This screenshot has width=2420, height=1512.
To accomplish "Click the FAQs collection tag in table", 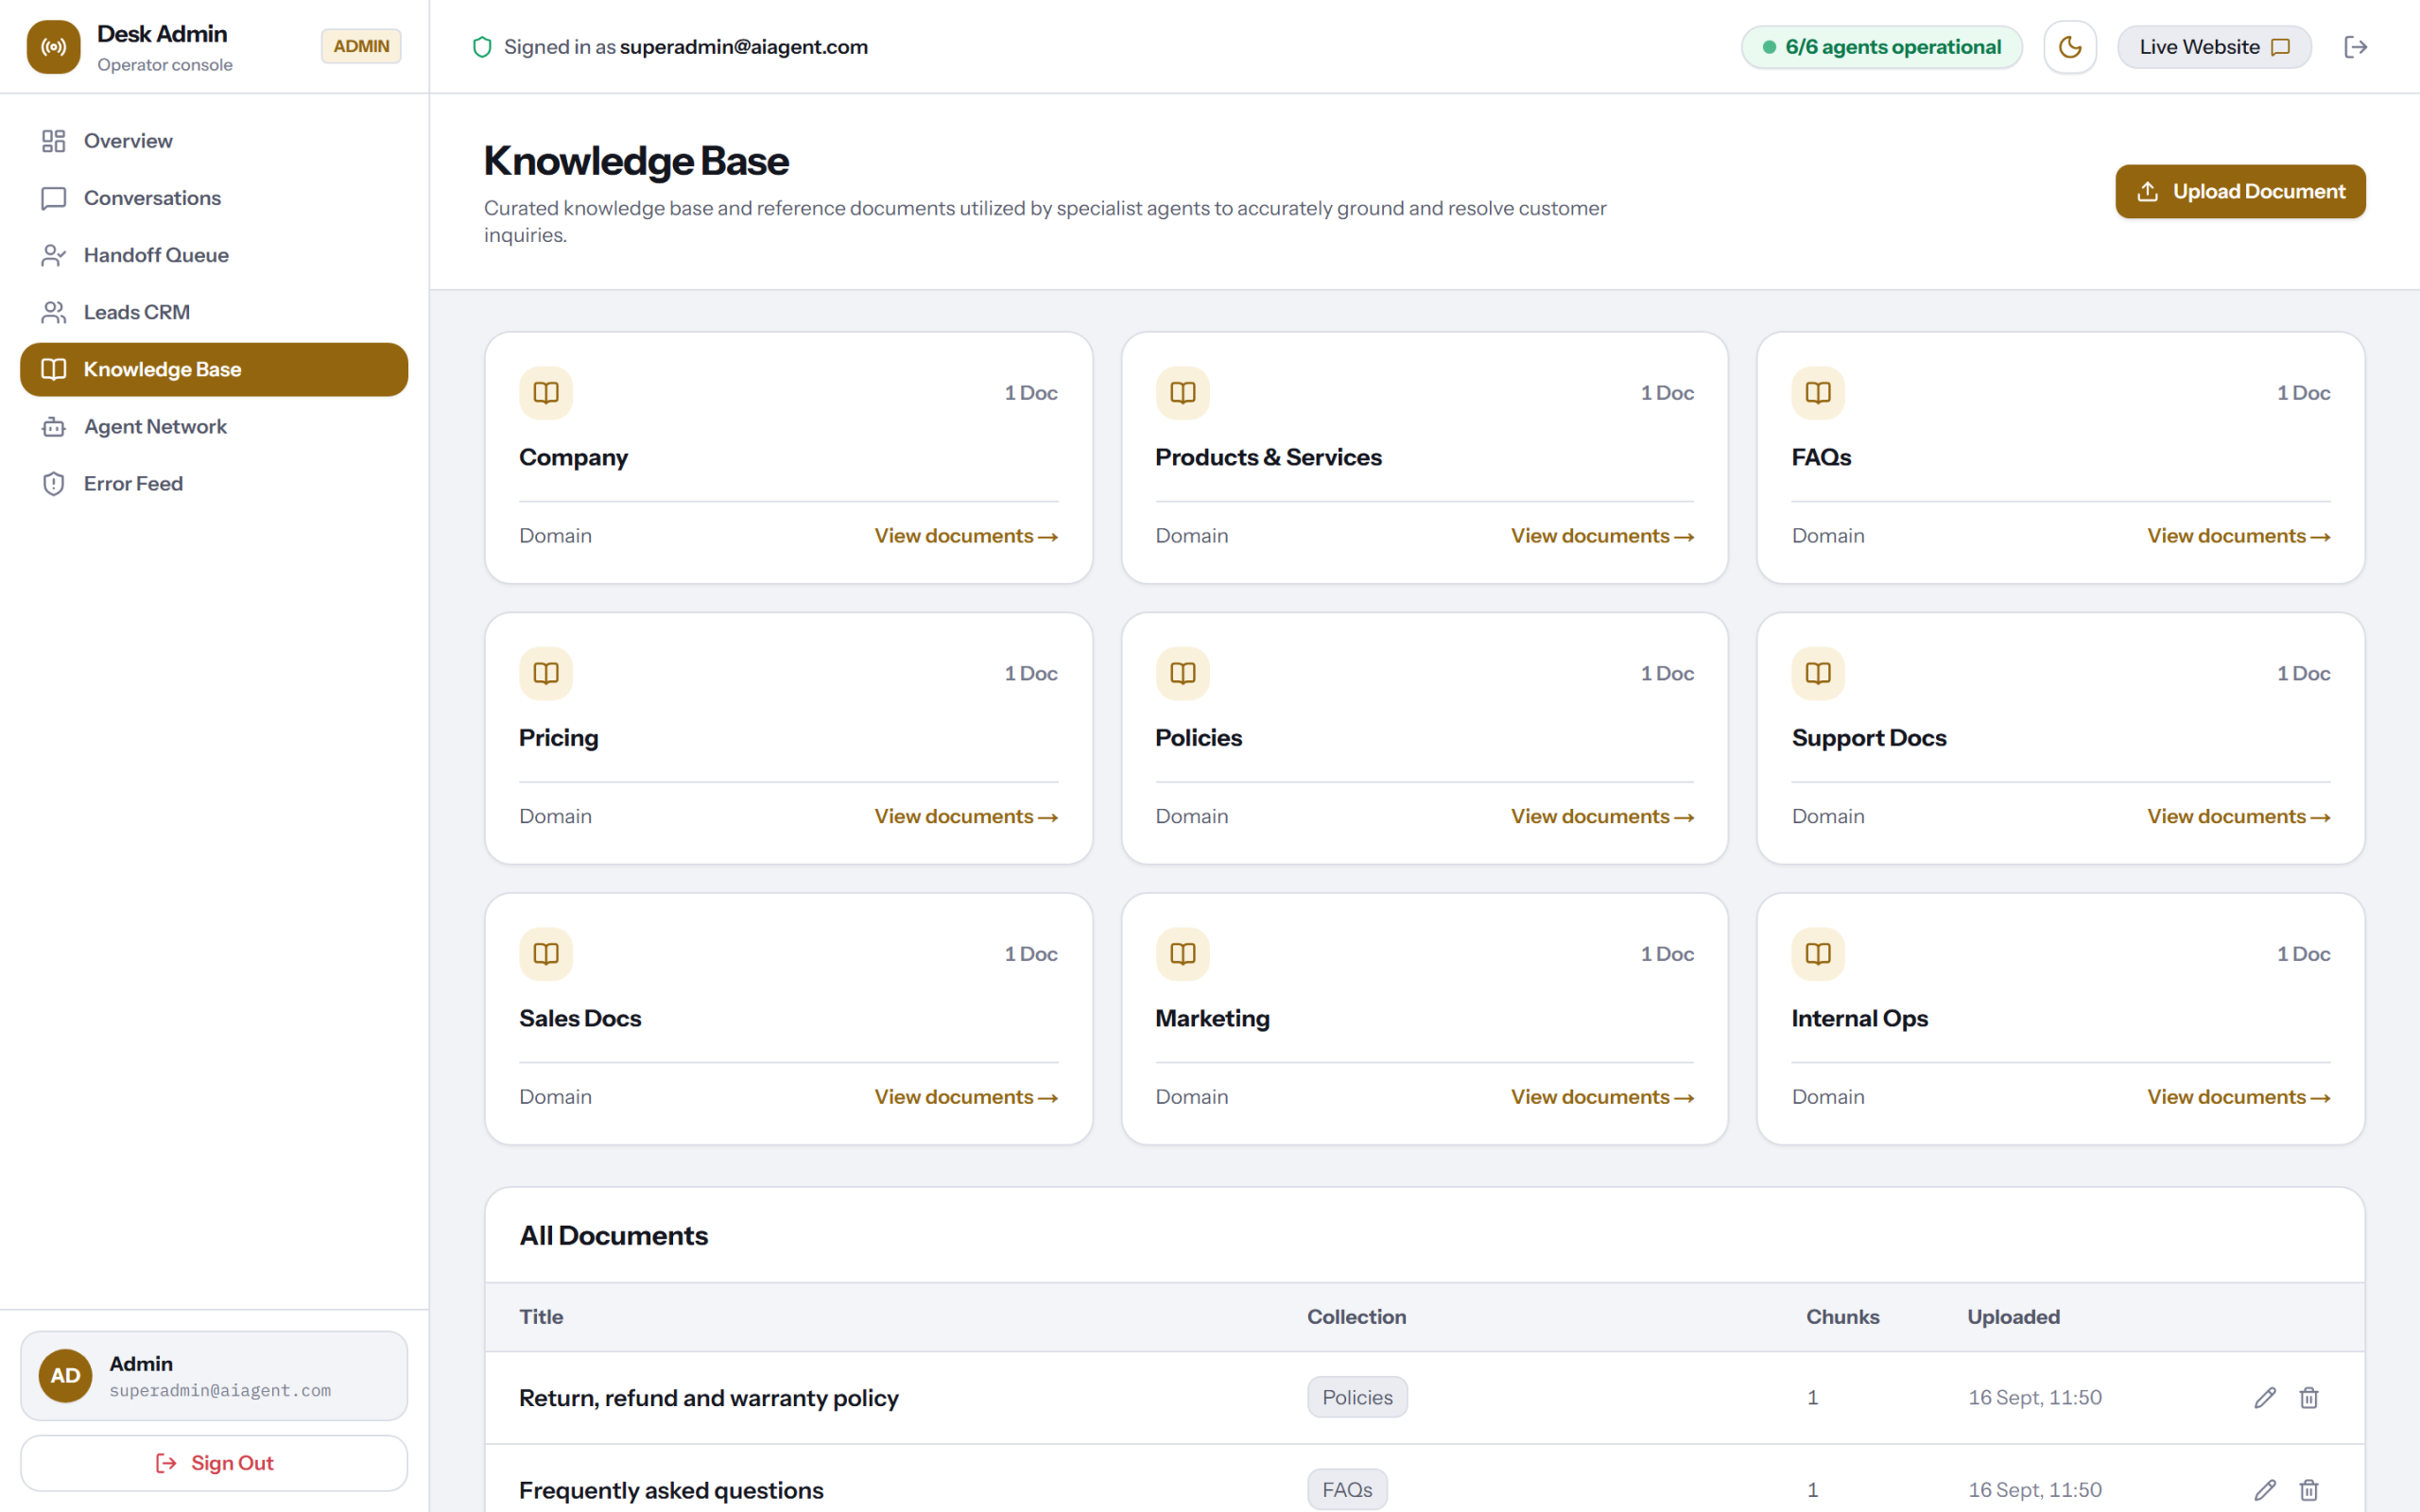I will (1347, 1490).
